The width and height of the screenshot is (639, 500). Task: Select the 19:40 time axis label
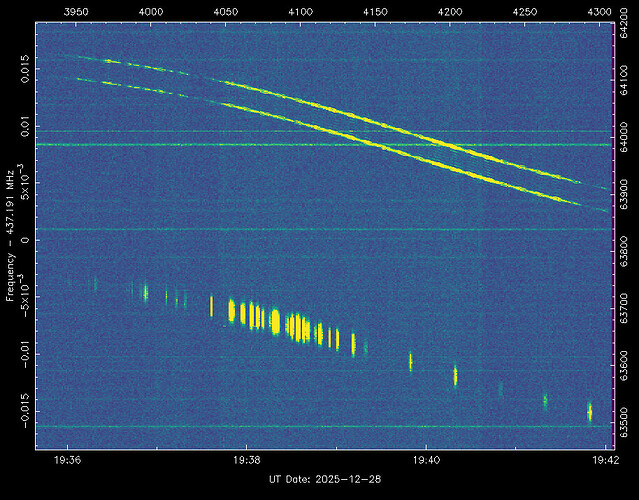tap(426, 461)
